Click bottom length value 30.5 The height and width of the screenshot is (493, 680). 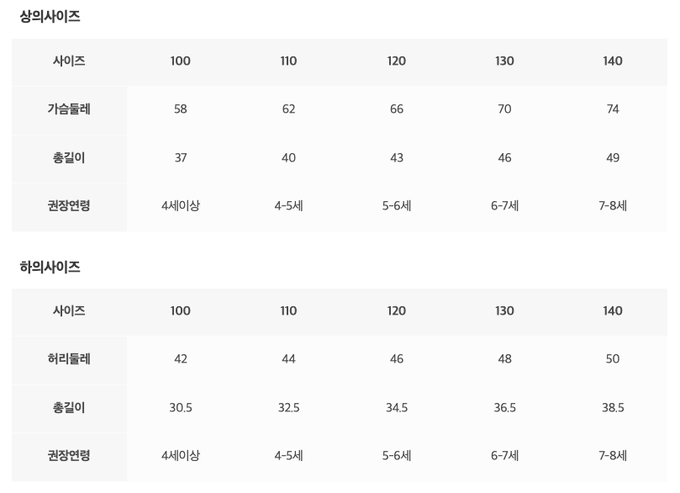tap(180, 407)
